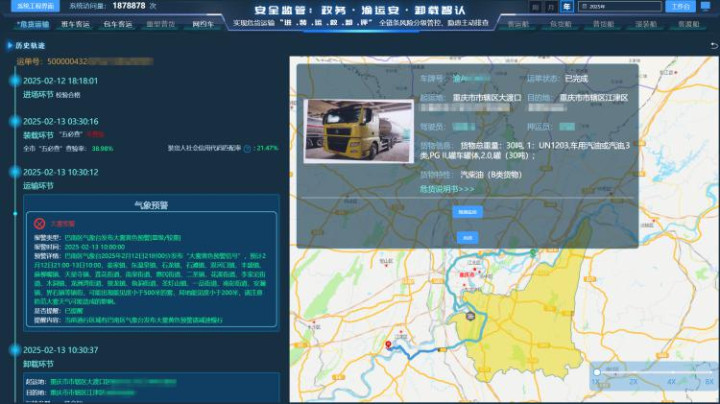Viewport: 720px width, 404px height.
Task: Switch to the 网约车 tab
Action: click(x=202, y=21)
